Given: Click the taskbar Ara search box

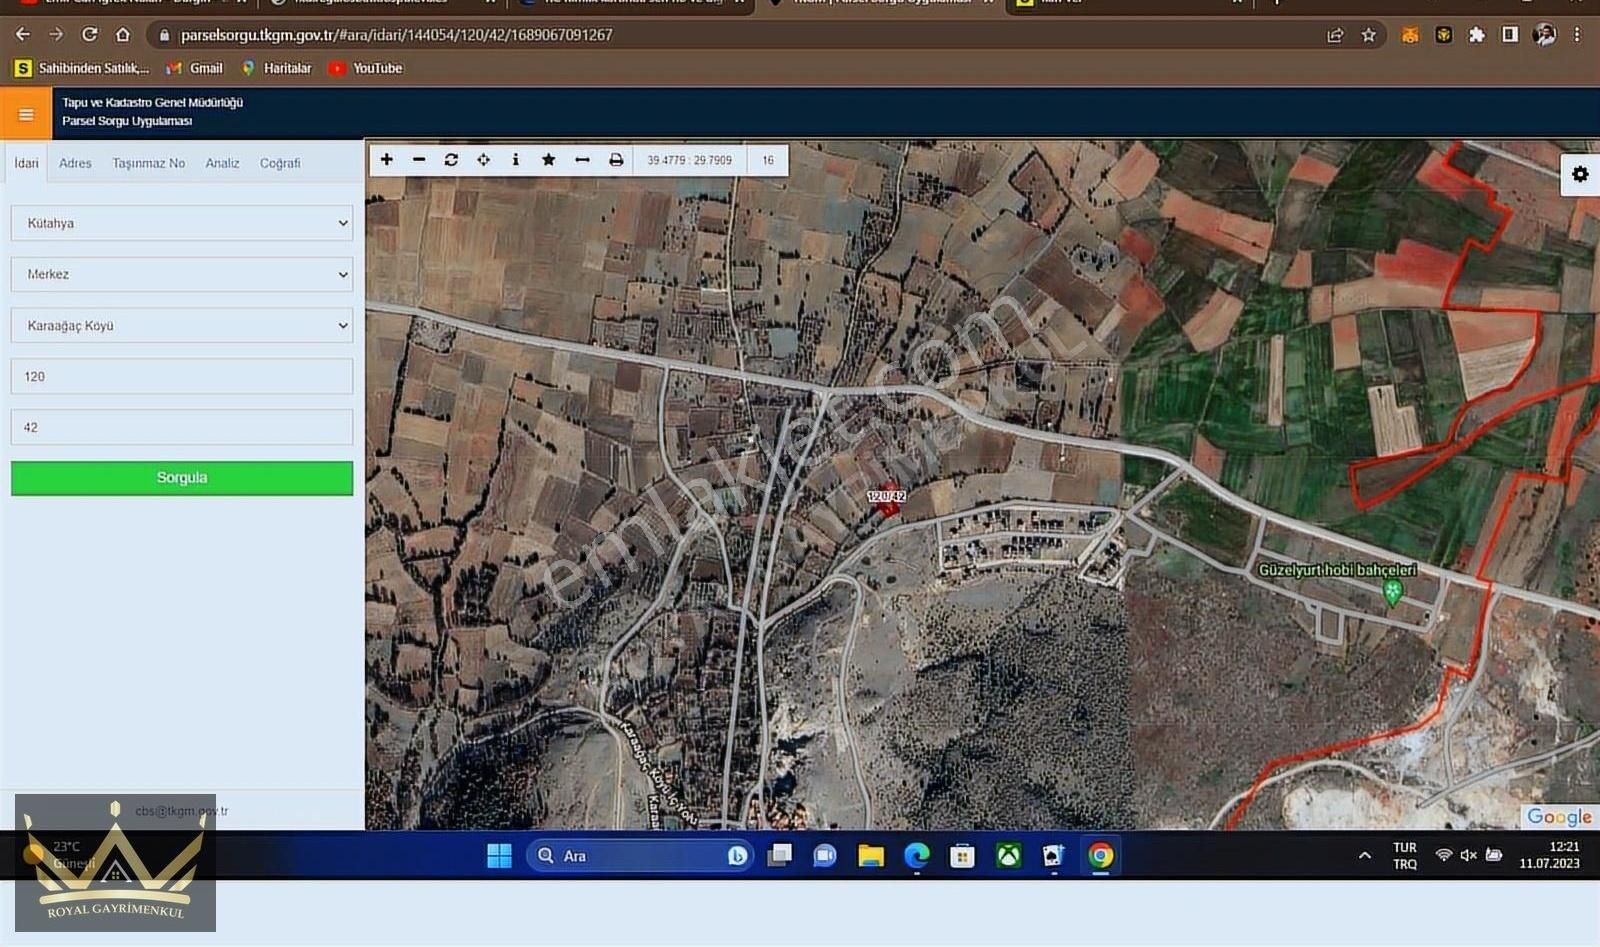Looking at the screenshot, I should point(639,856).
